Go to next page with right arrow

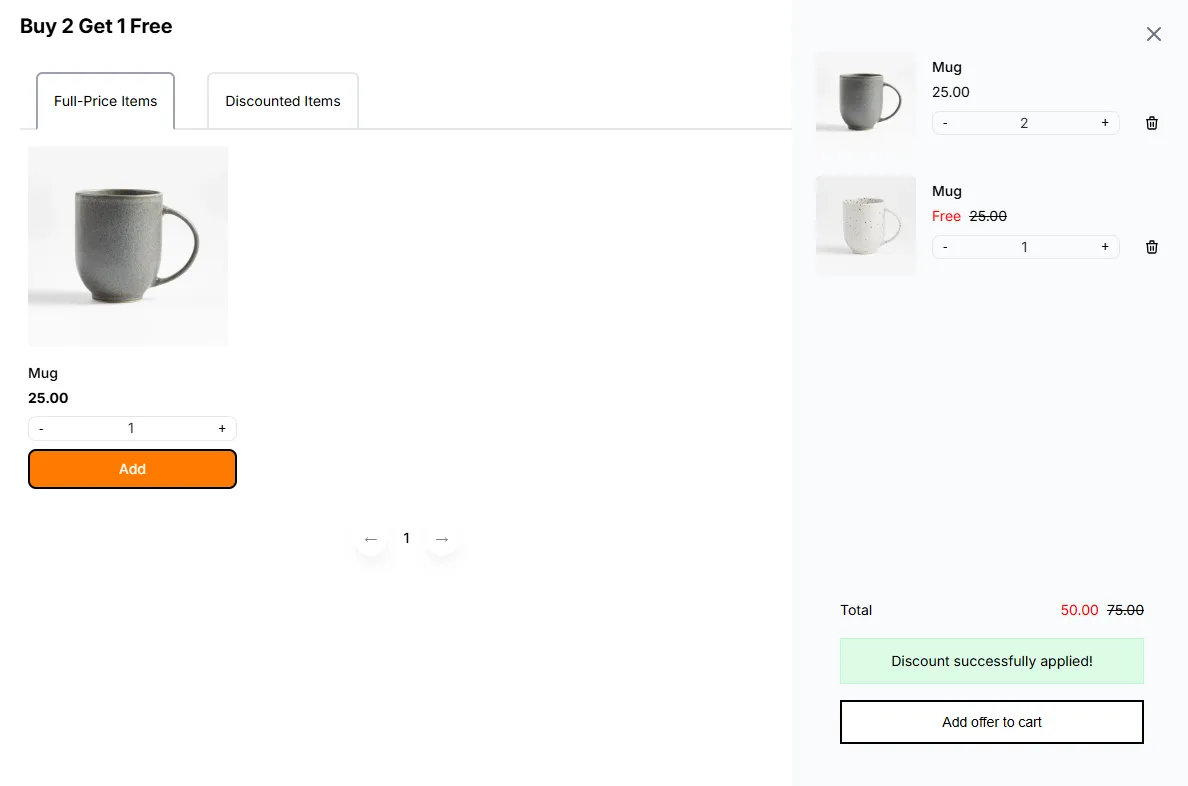coord(442,539)
